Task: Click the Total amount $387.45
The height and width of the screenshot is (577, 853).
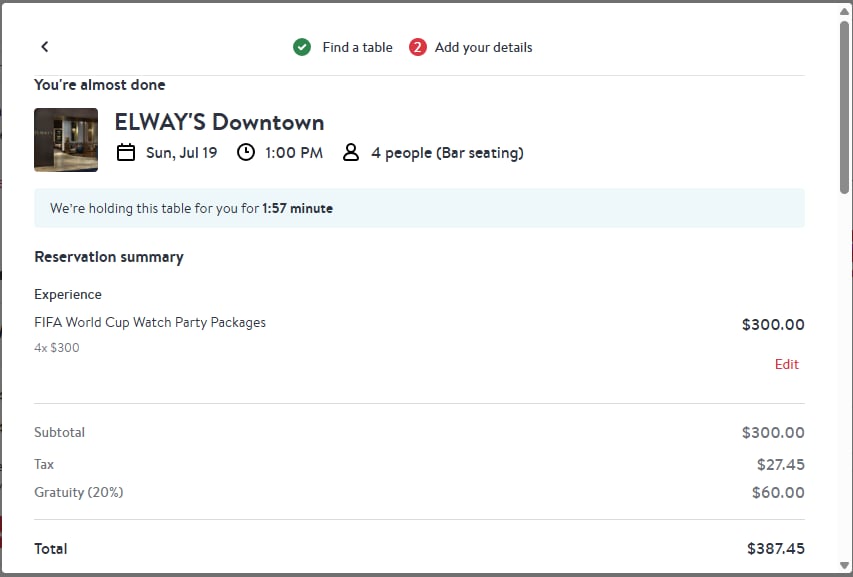Action: [x=776, y=549]
